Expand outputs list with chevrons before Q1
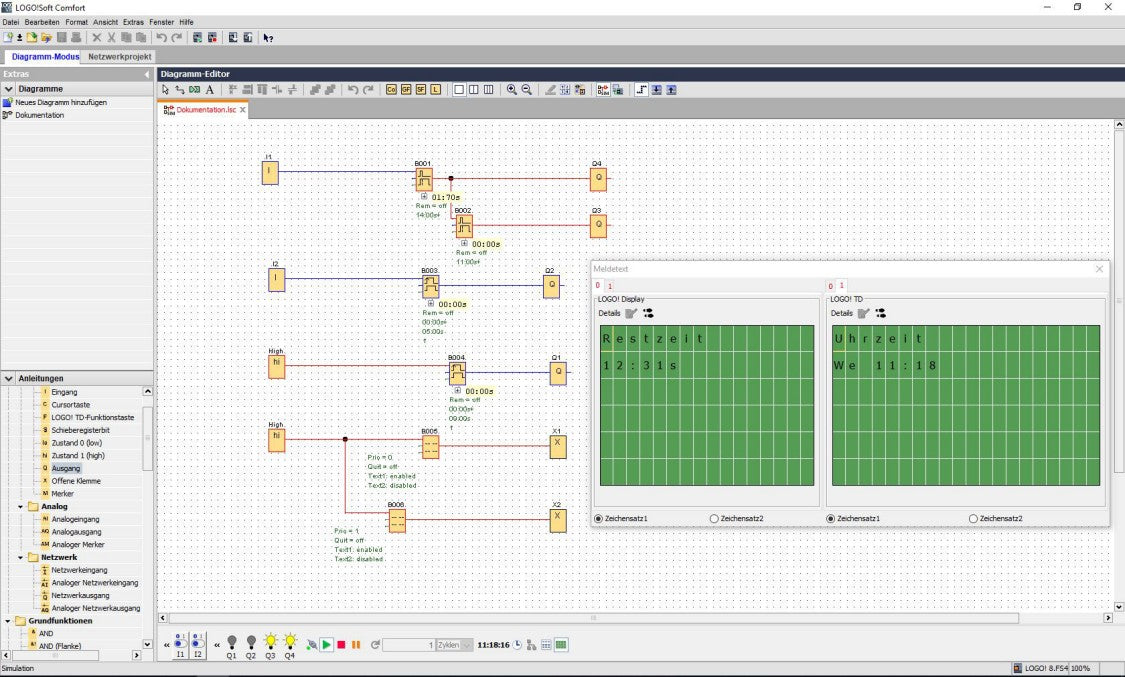Screen dimensions: 1125x677 (x=217, y=645)
